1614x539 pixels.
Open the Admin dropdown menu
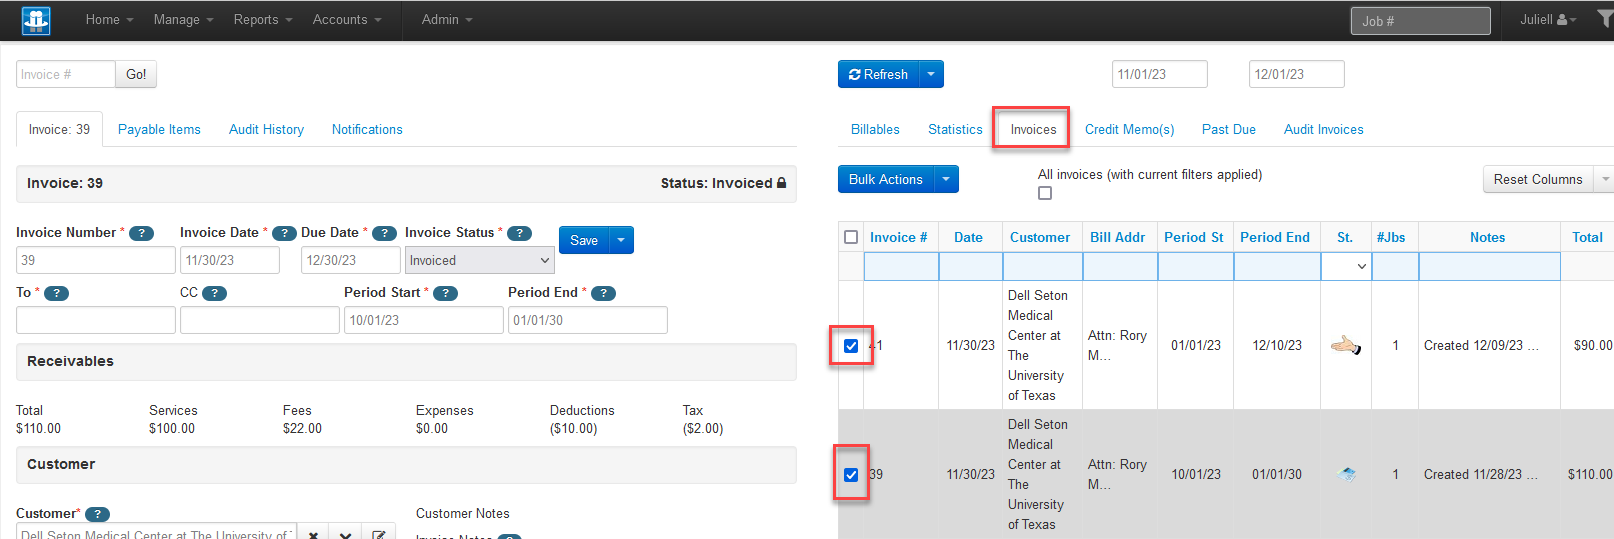point(447,20)
